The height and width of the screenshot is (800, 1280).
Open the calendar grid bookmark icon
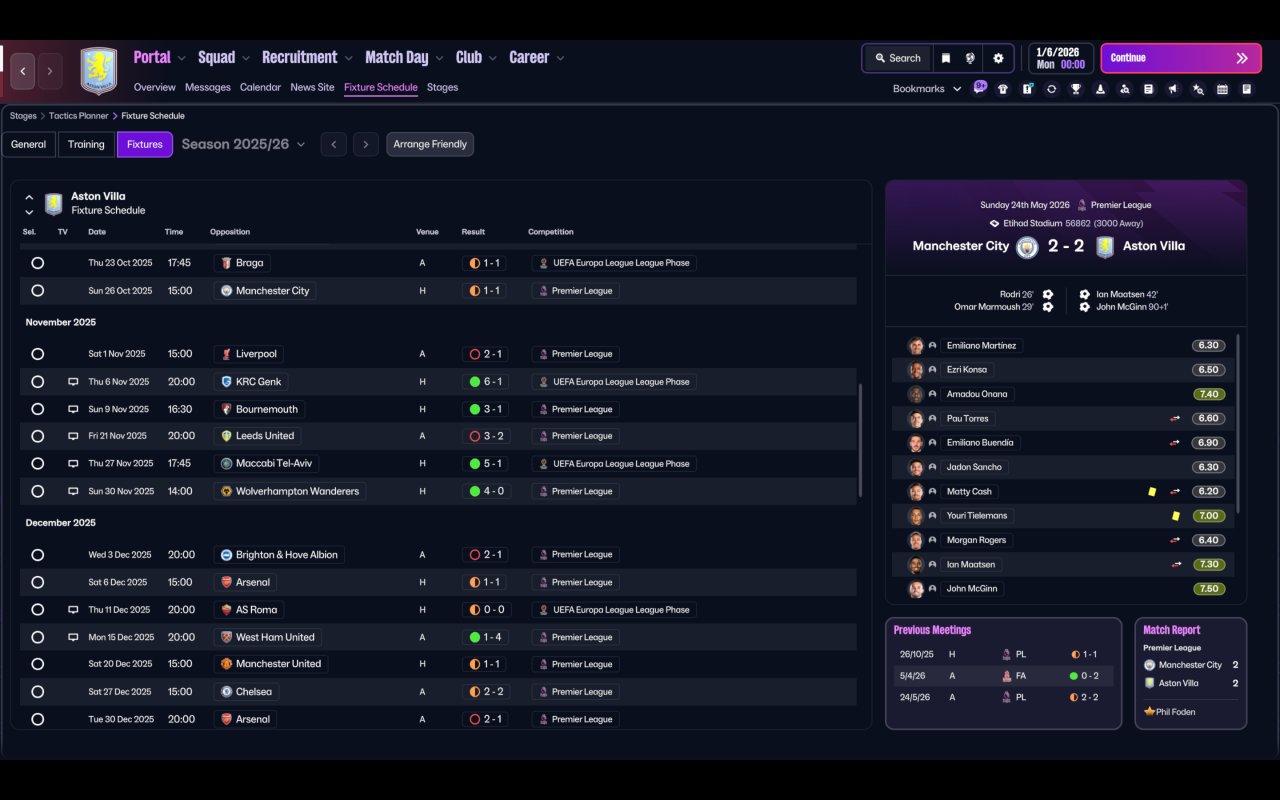tap(1222, 89)
